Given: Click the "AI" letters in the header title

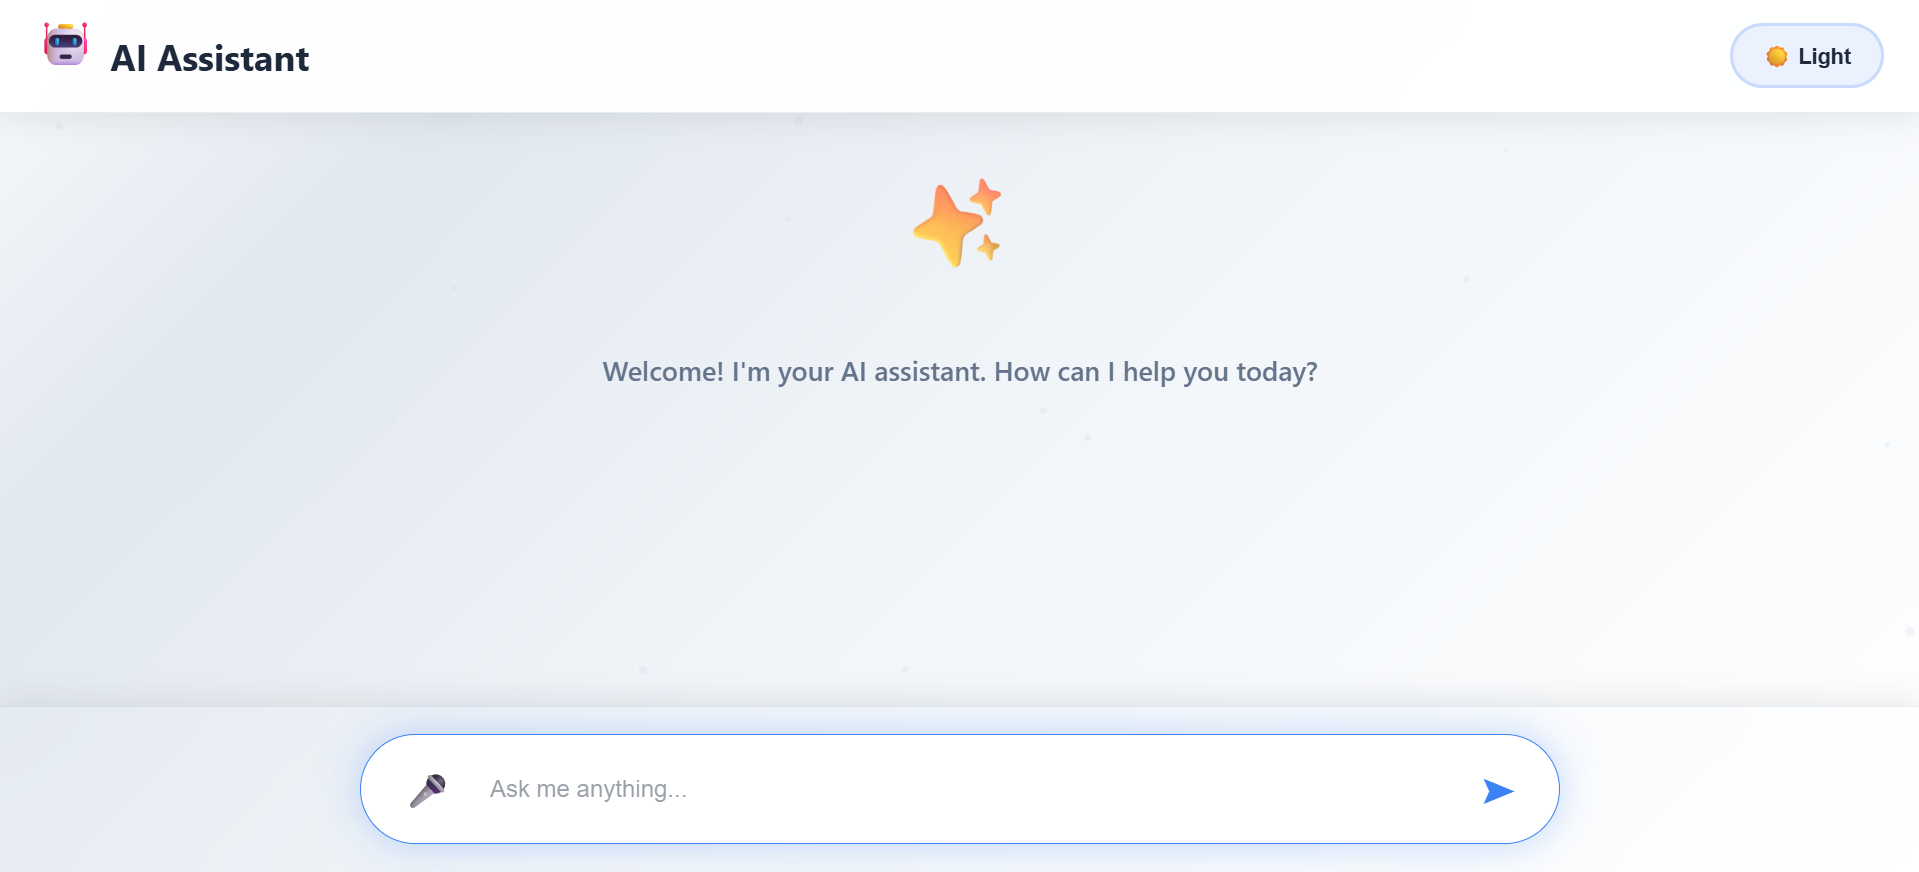Looking at the screenshot, I should point(128,59).
